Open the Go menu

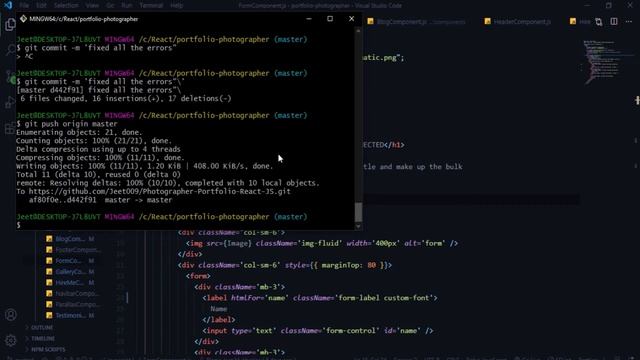tap(110, 6)
